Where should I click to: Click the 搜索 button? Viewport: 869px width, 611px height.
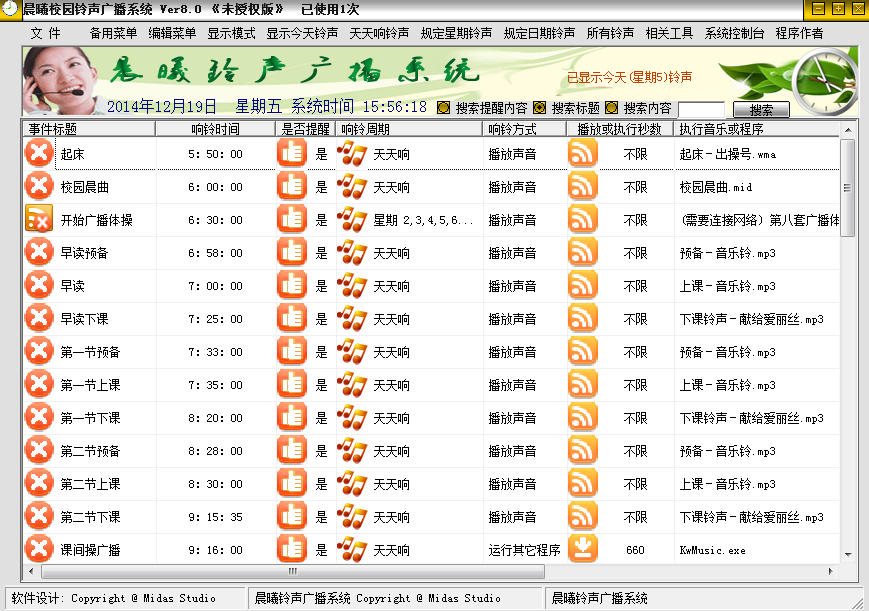coord(761,109)
